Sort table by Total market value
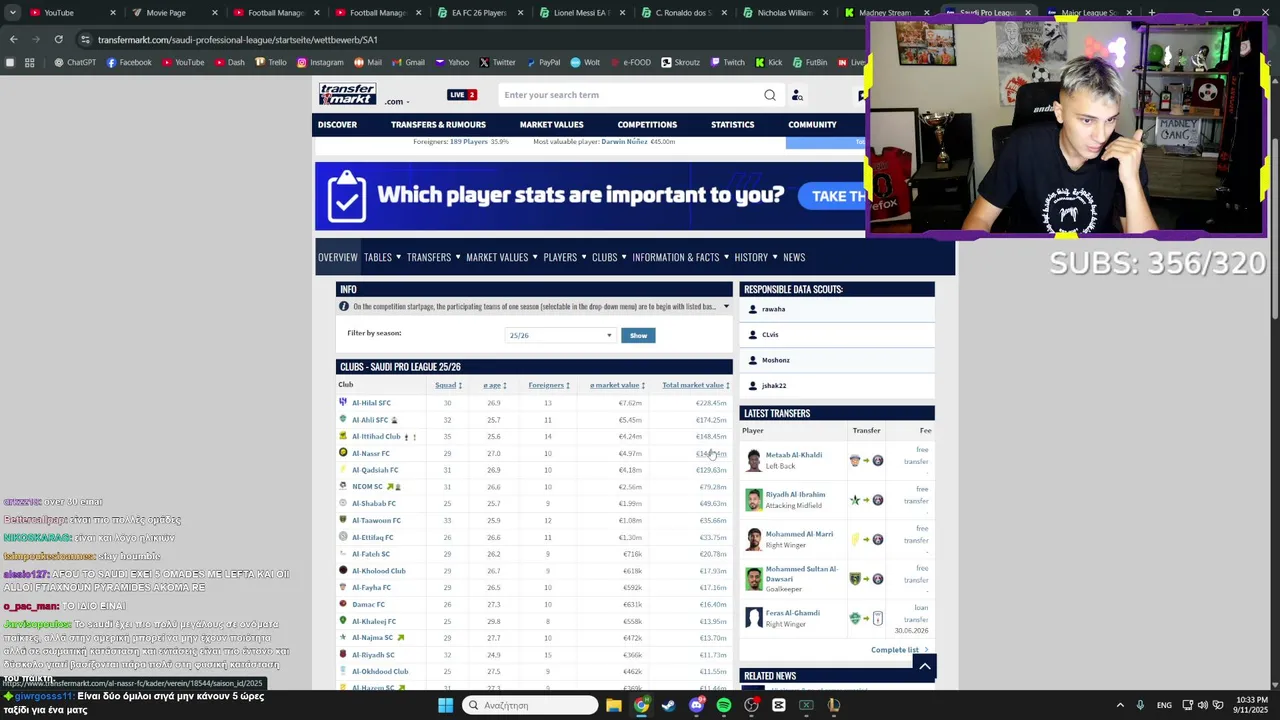Image resolution: width=1280 pixels, height=720 pixels. click(696, 385)
